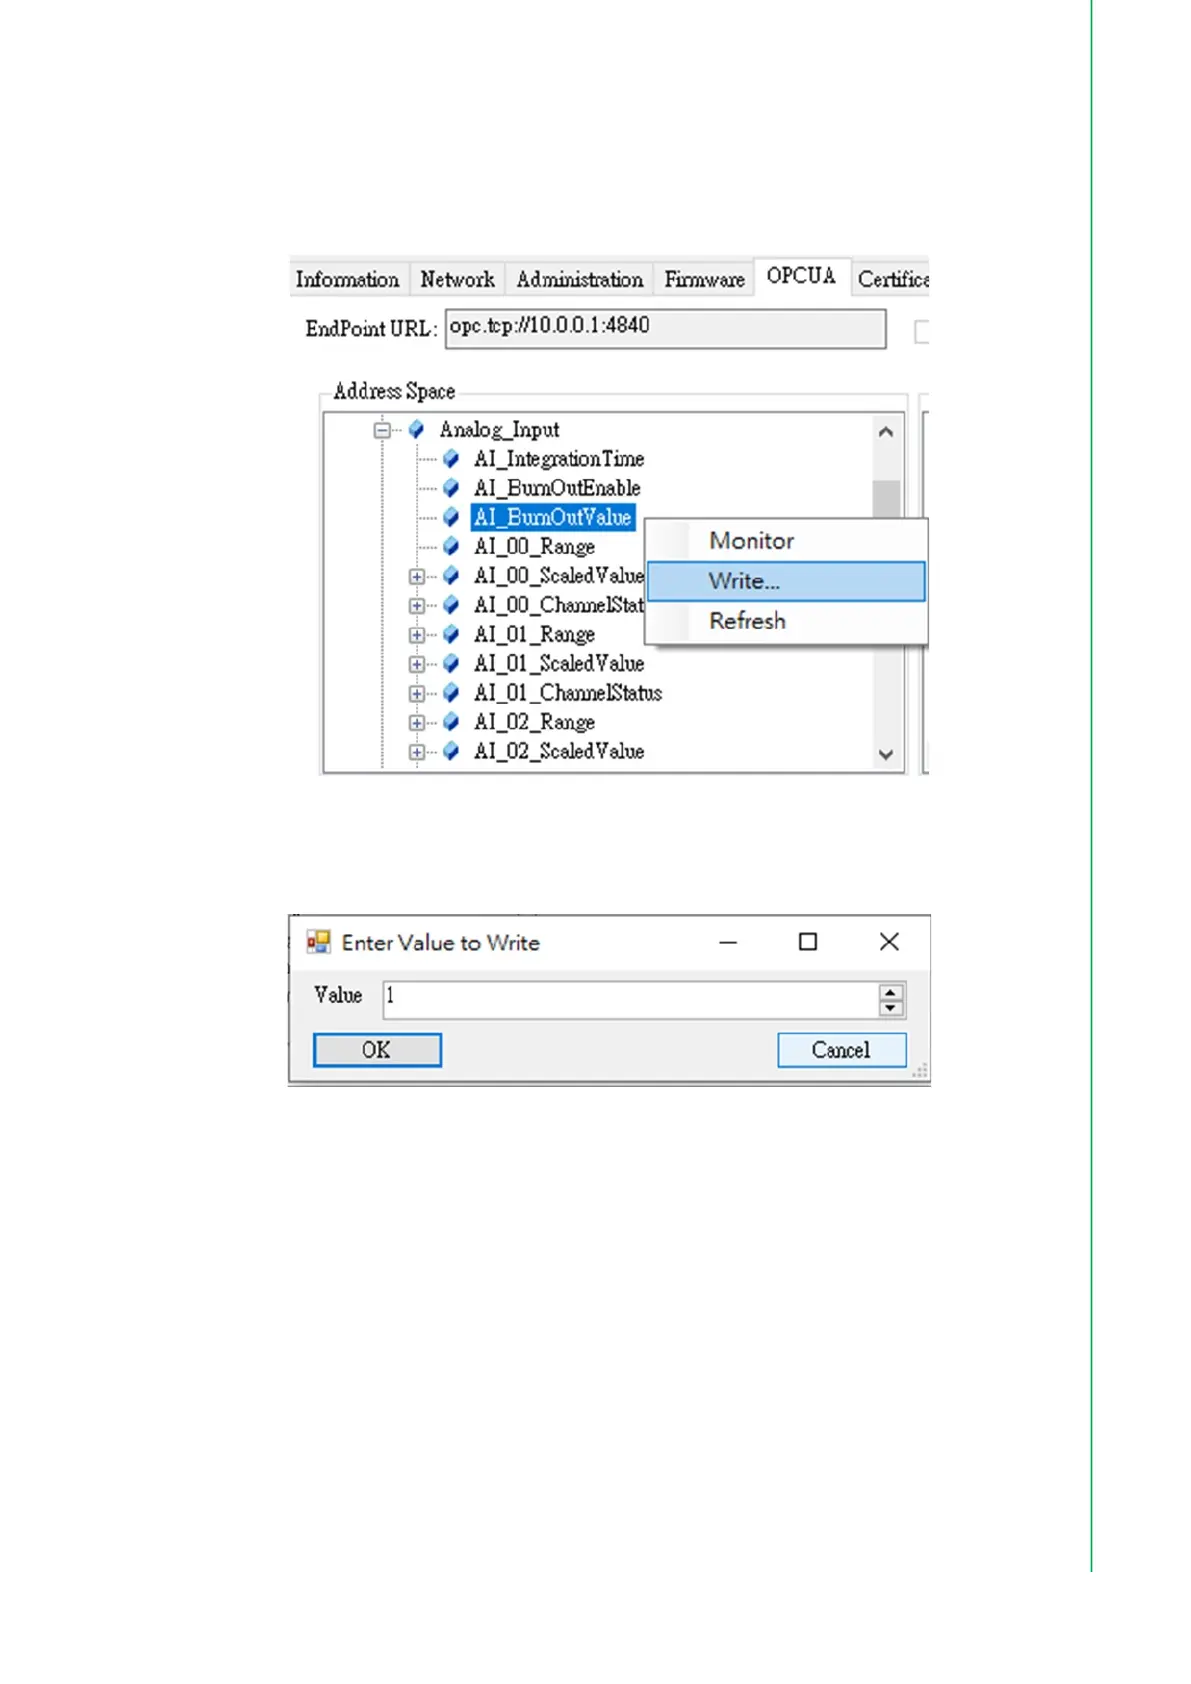Choose Write... from the context menu

(787, 581)
